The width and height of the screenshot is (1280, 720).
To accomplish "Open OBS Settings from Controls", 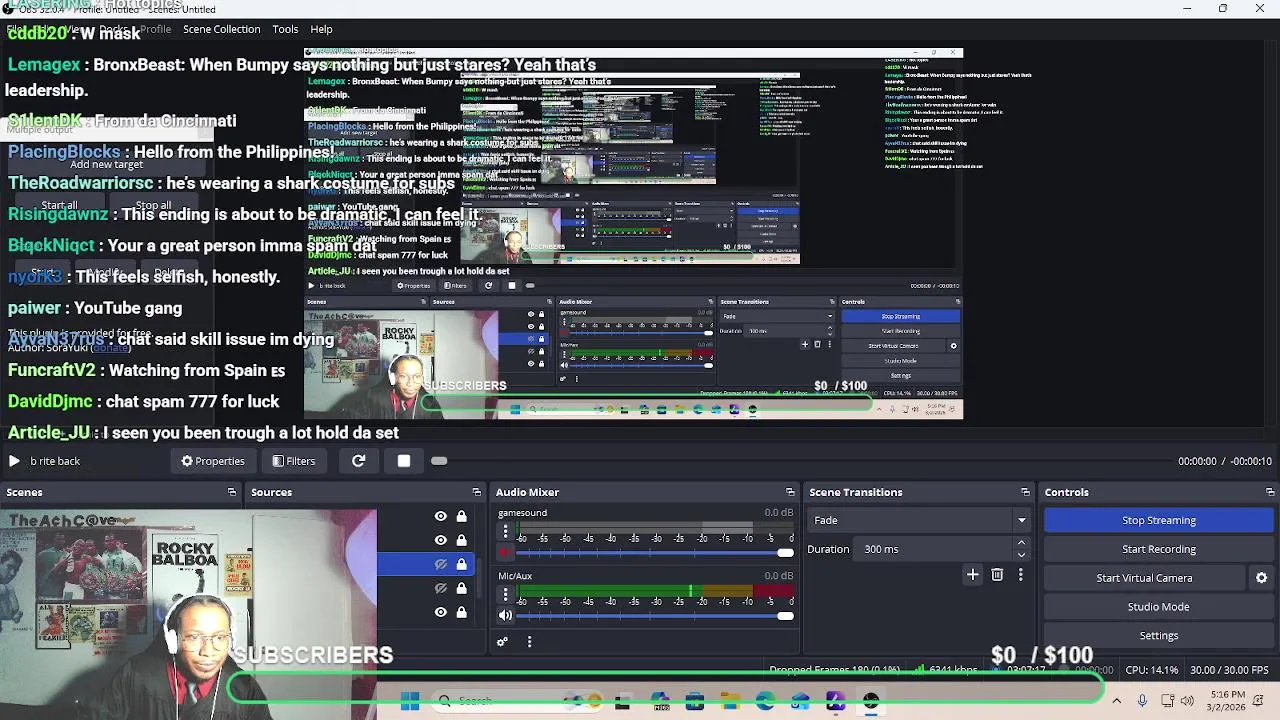I will click(1159, 636).
